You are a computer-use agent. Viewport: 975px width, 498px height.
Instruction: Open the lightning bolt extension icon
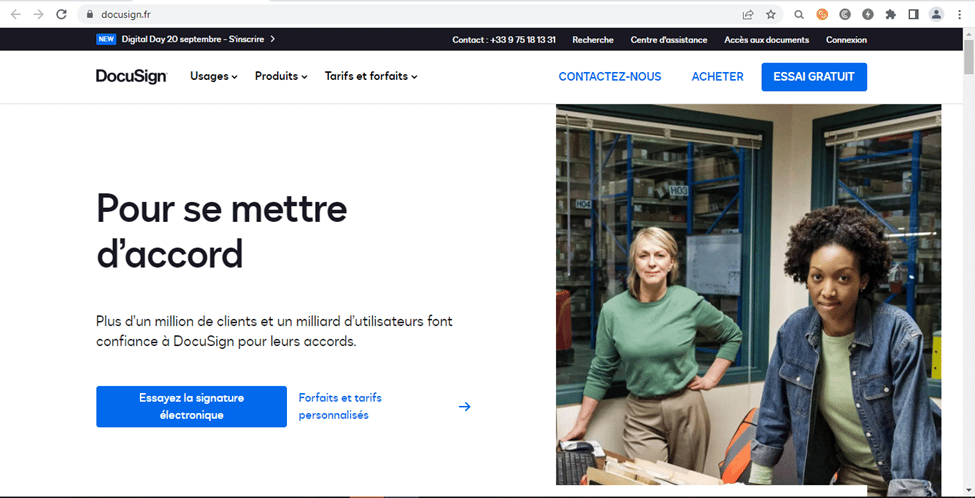click(868, 14)
